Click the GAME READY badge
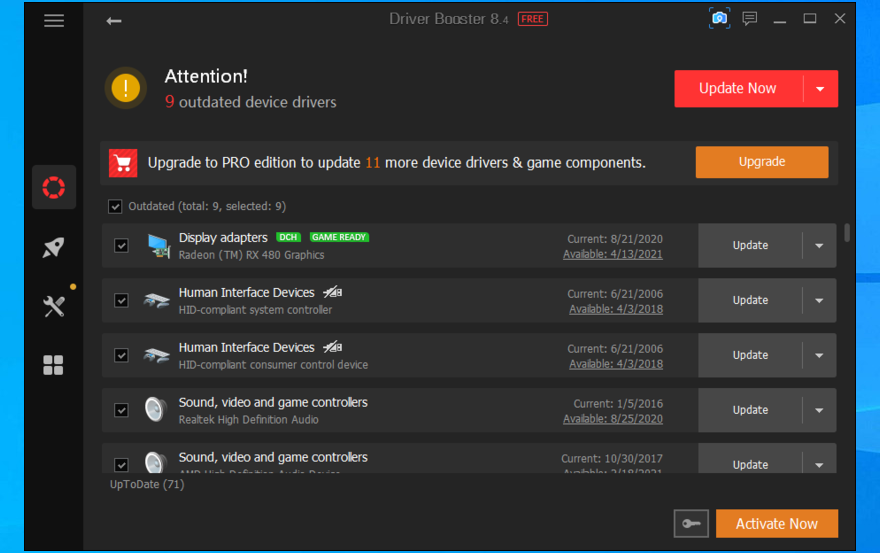Image resolution: width=880 pixels, height=553 pixels. click(x=339, y=237)
